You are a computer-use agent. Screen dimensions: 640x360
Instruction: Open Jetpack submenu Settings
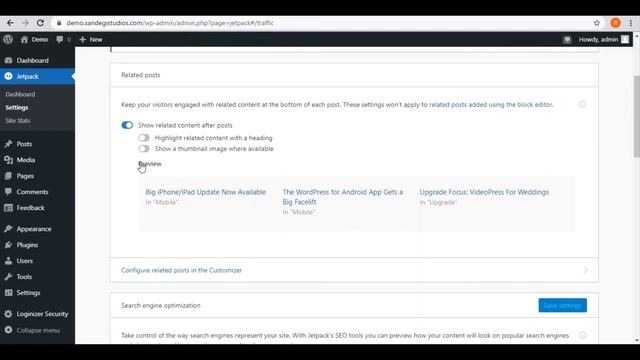17,107
